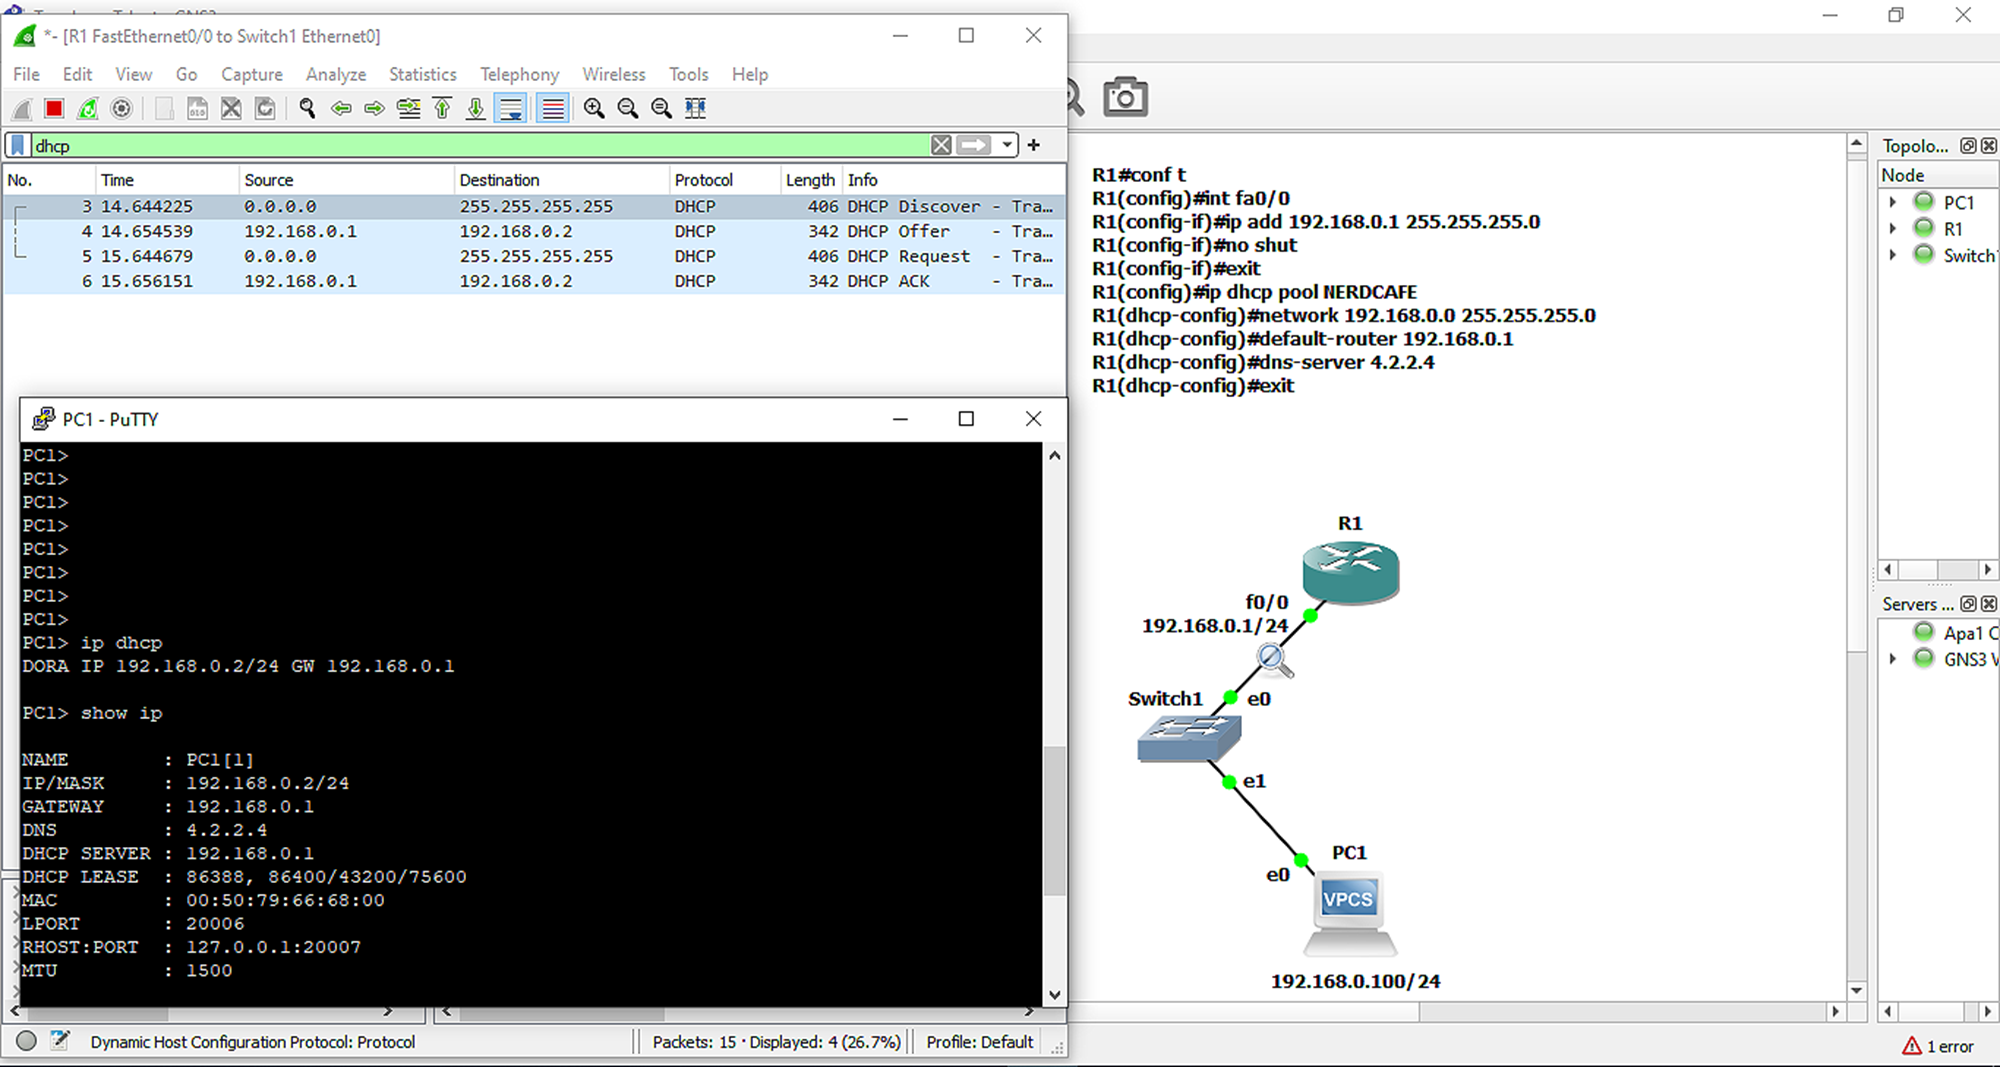
Task: Click the PuTTY terminal vertical scrollbar
Action: (1054, 820)
